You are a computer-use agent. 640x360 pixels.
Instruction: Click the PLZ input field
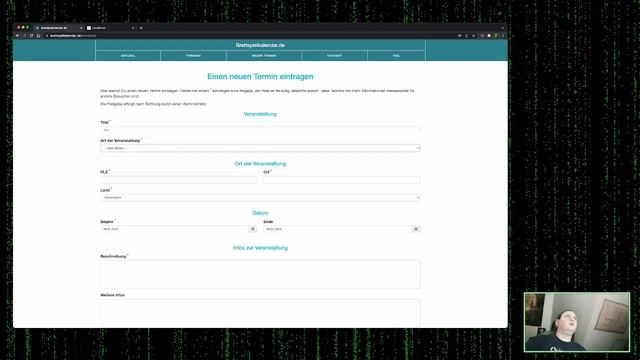[x=179, y=180]
